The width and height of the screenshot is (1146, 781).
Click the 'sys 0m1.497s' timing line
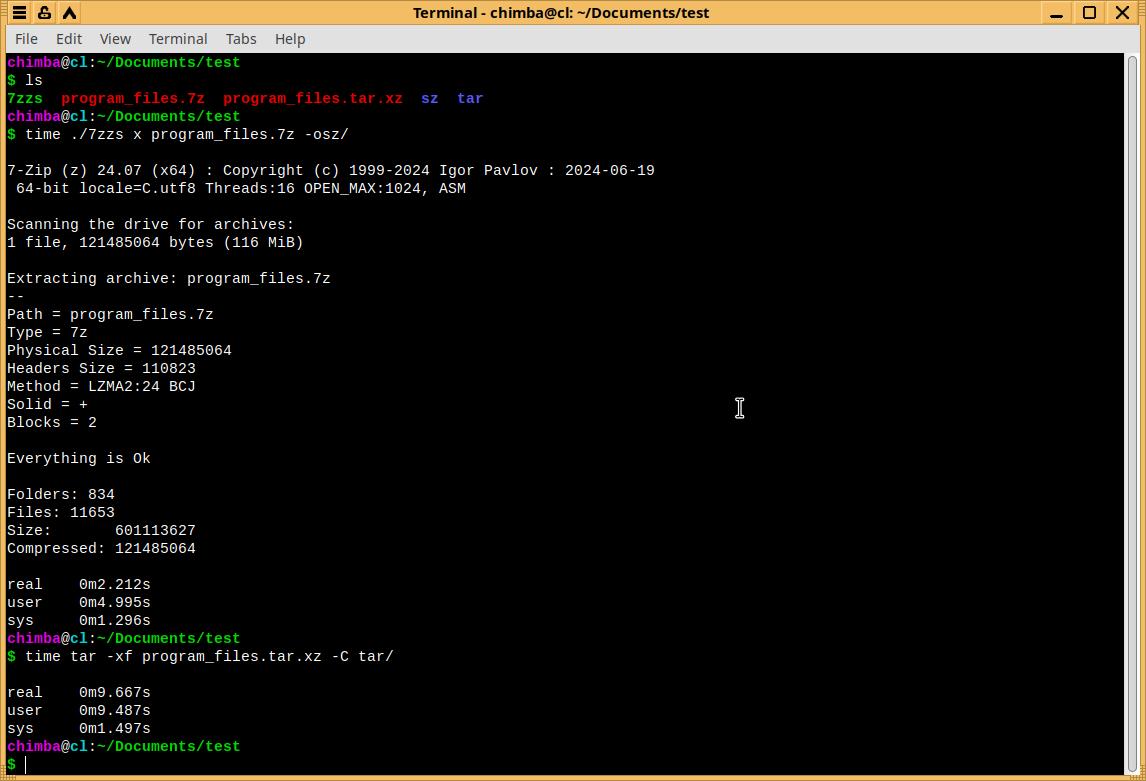pos(79,728)
